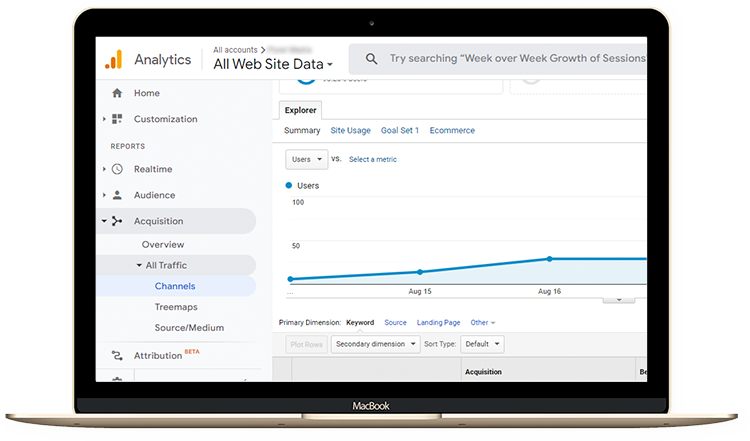This screenshot has height=441, width=750.
Task: Click the blue Users legend dot
Action: coord(288,185)
